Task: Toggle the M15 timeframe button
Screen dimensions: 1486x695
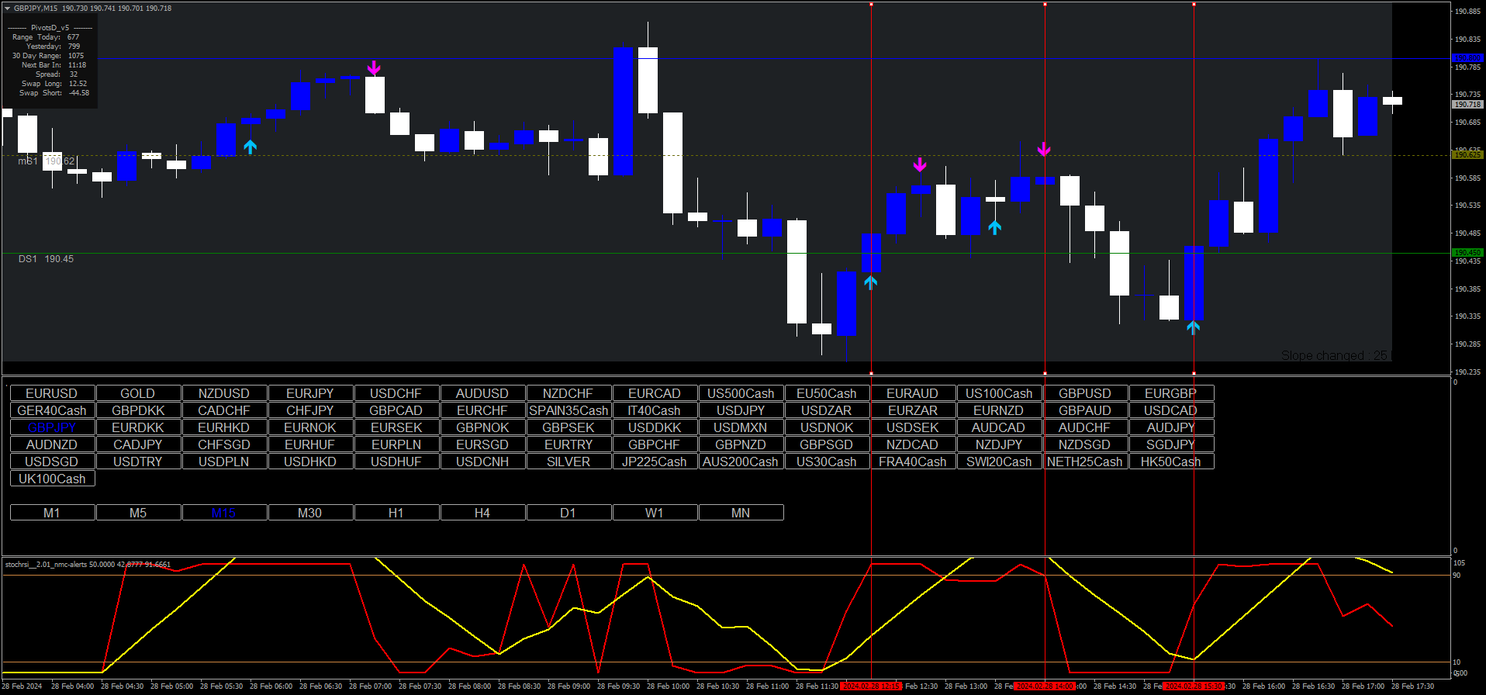Action: point(224,513)
